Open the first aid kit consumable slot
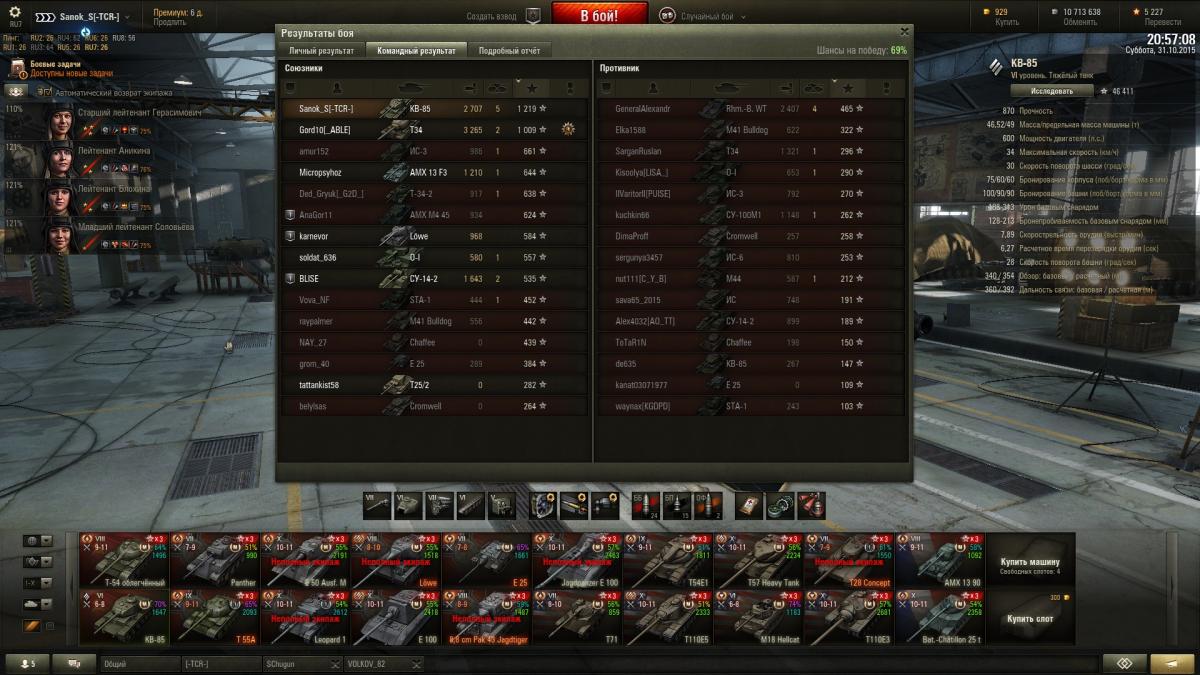This screenshot has width=1200, height=675. pyautogui.click(x=750, y=505)
